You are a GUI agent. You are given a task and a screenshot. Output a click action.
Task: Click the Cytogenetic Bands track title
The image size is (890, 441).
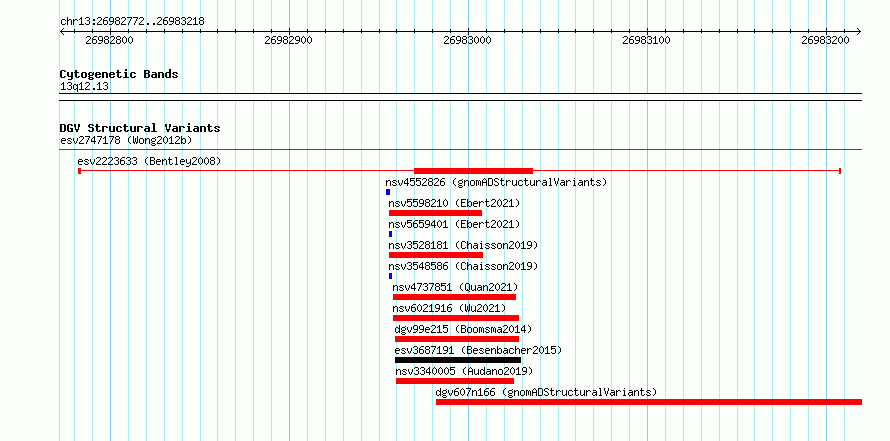119,74
